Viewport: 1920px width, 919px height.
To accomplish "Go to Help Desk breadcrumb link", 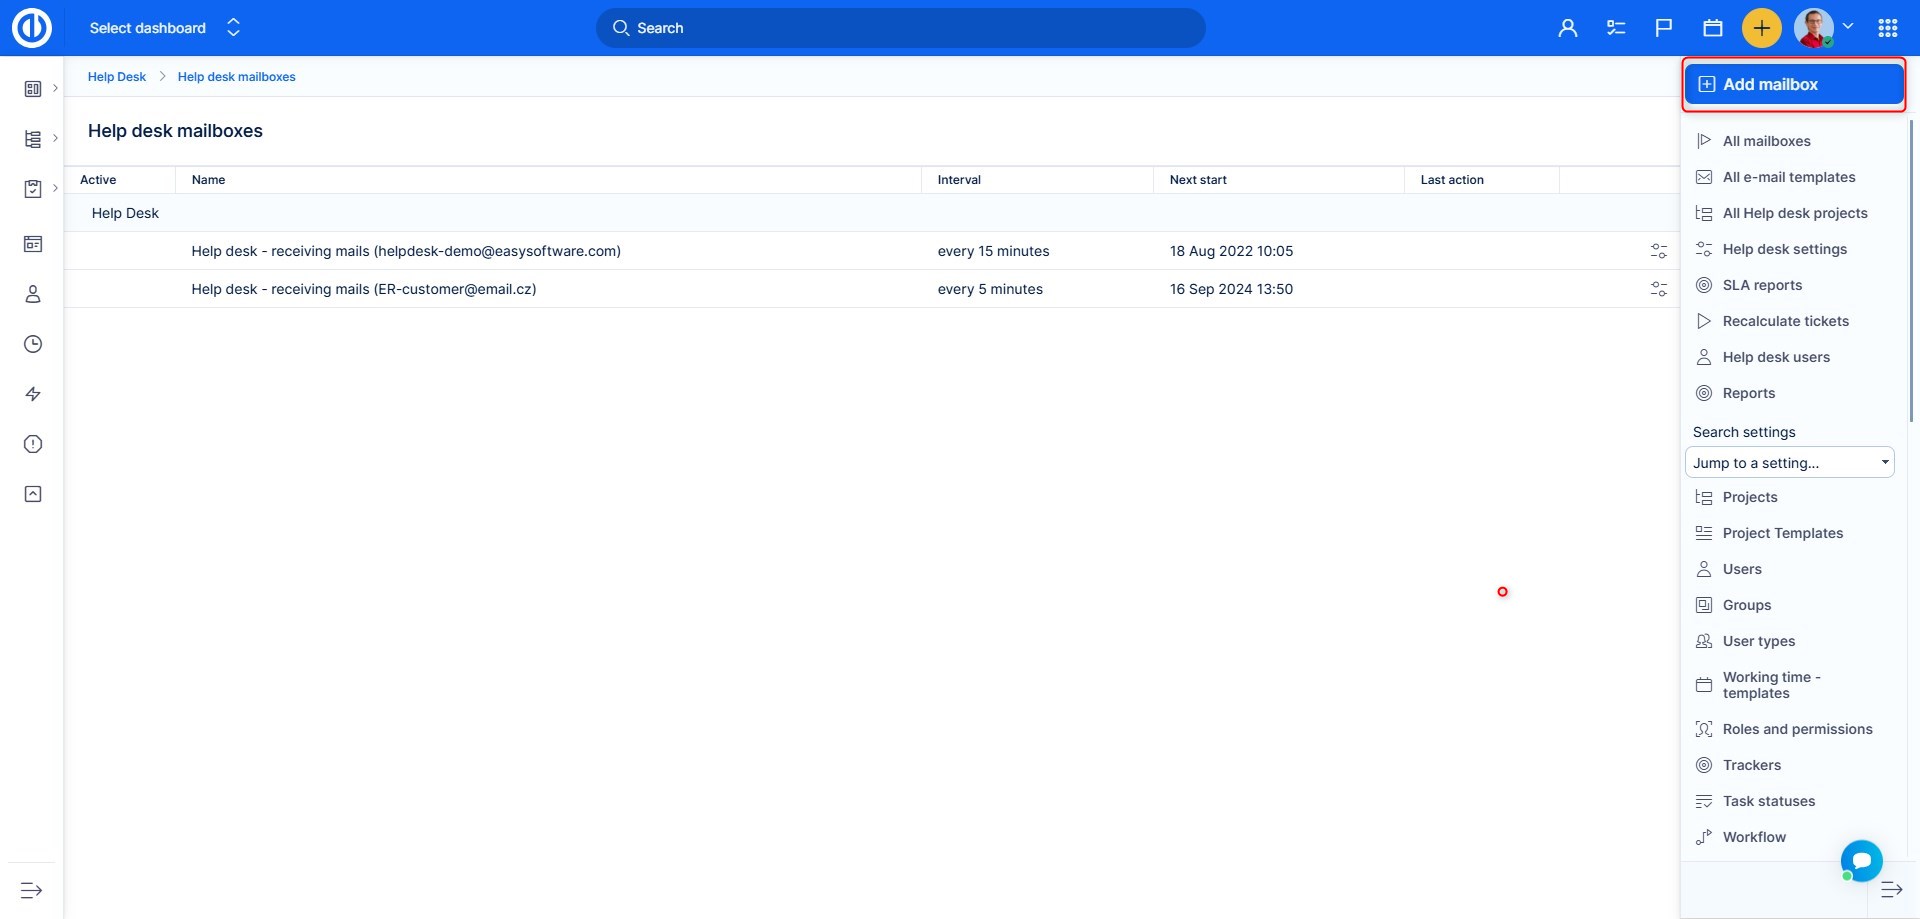I will (x=117, y=77).
